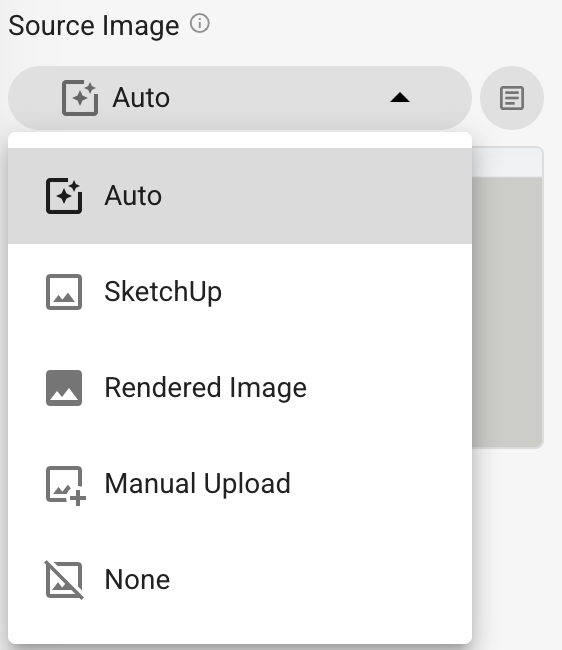This screenshot has height=650, width=562.
Task: Click the light header strip above preview
Action: (507, 162)
